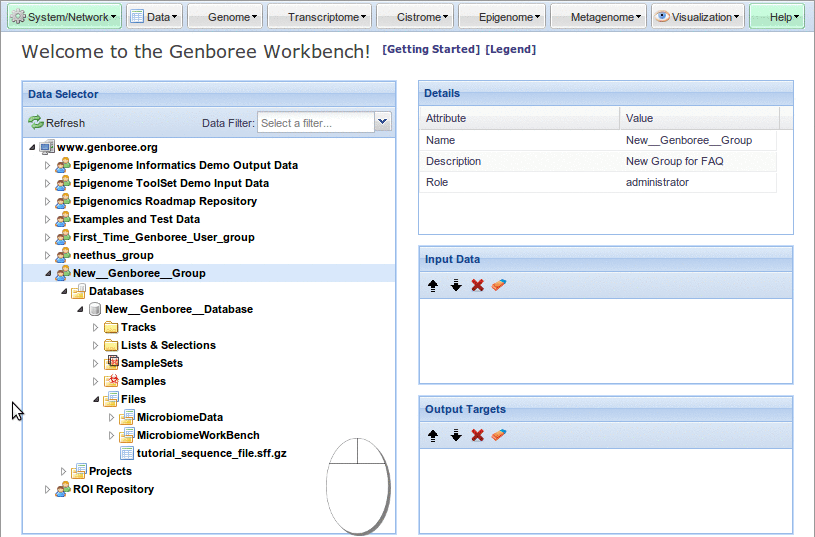
Task: Collapse the New__Genboree__Group tree node
Action: pyautogui.click(x=47, y=274)
